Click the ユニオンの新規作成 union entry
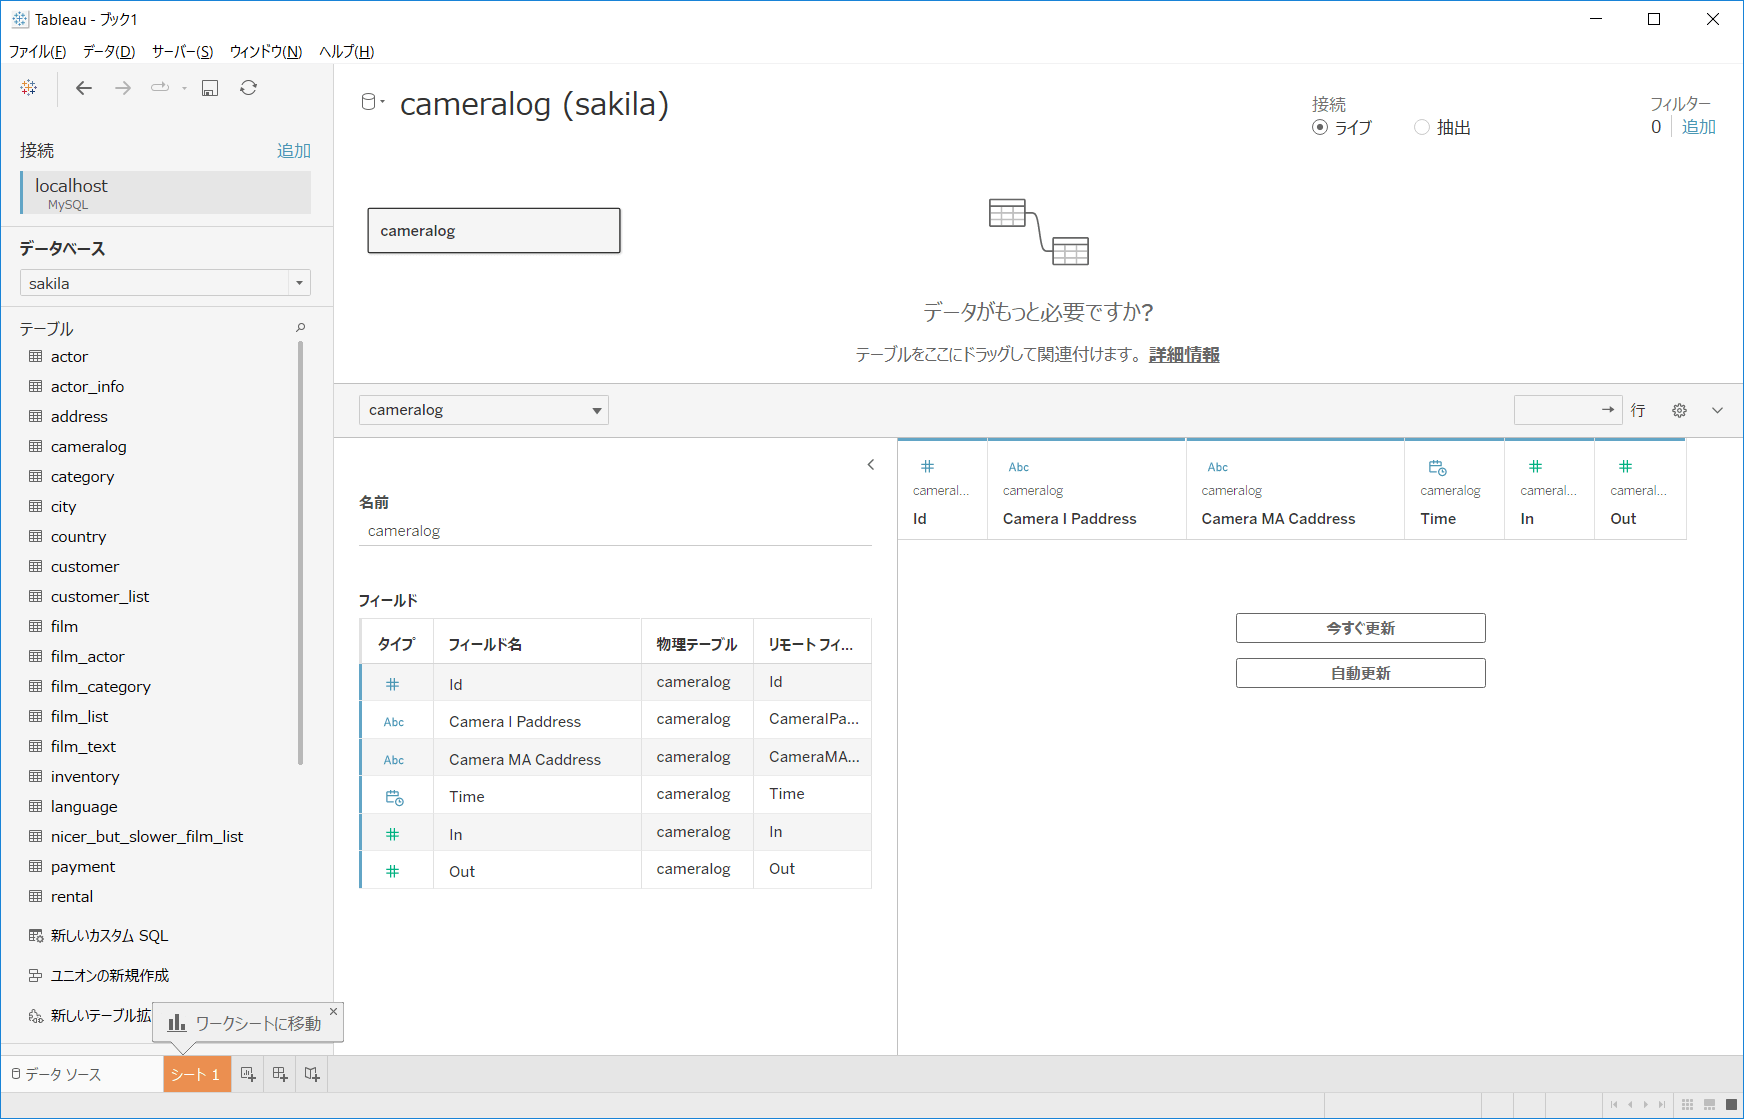This screenshot has height=1119, width=1744. point(99,976)
